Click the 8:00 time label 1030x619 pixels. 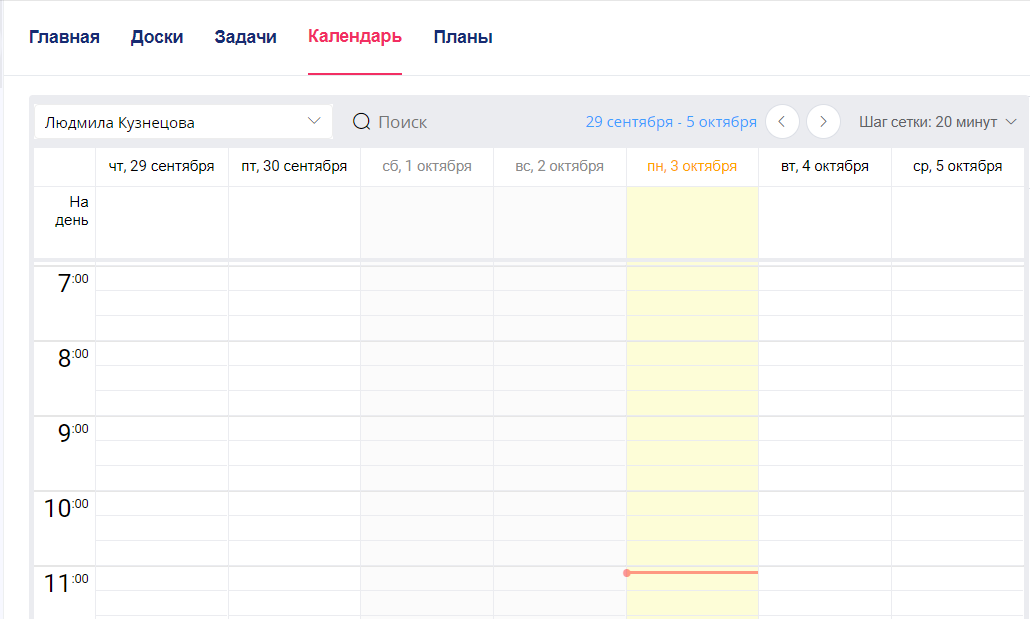[73, 357]
